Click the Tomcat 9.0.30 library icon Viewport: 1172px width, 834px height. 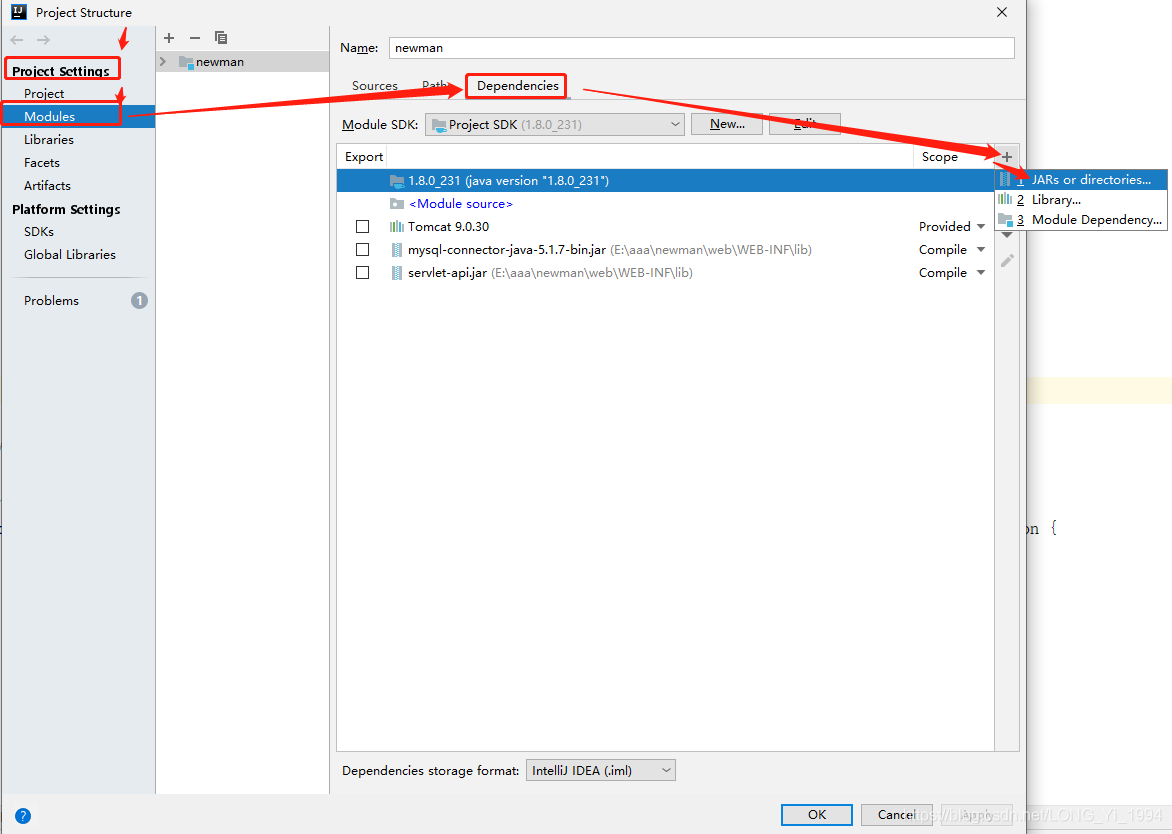[x=397, y=226]
